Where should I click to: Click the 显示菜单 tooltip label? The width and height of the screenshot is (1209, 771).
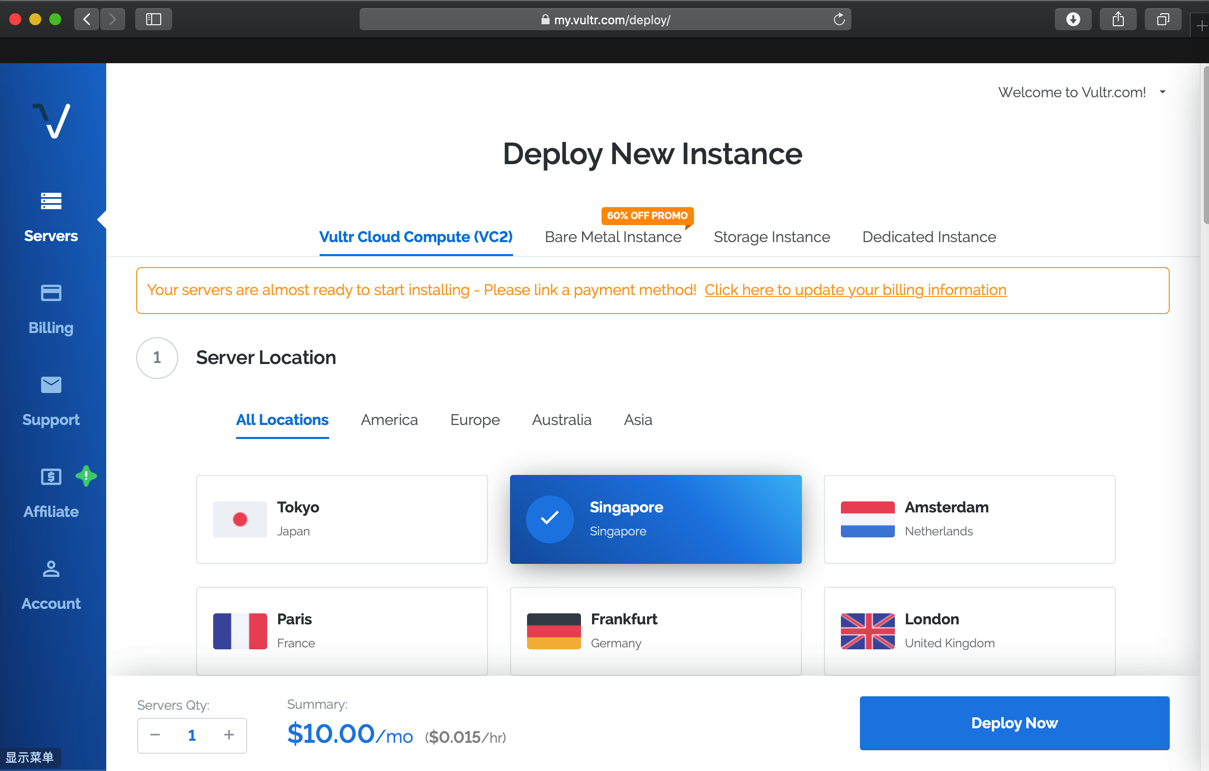[30, 758]
